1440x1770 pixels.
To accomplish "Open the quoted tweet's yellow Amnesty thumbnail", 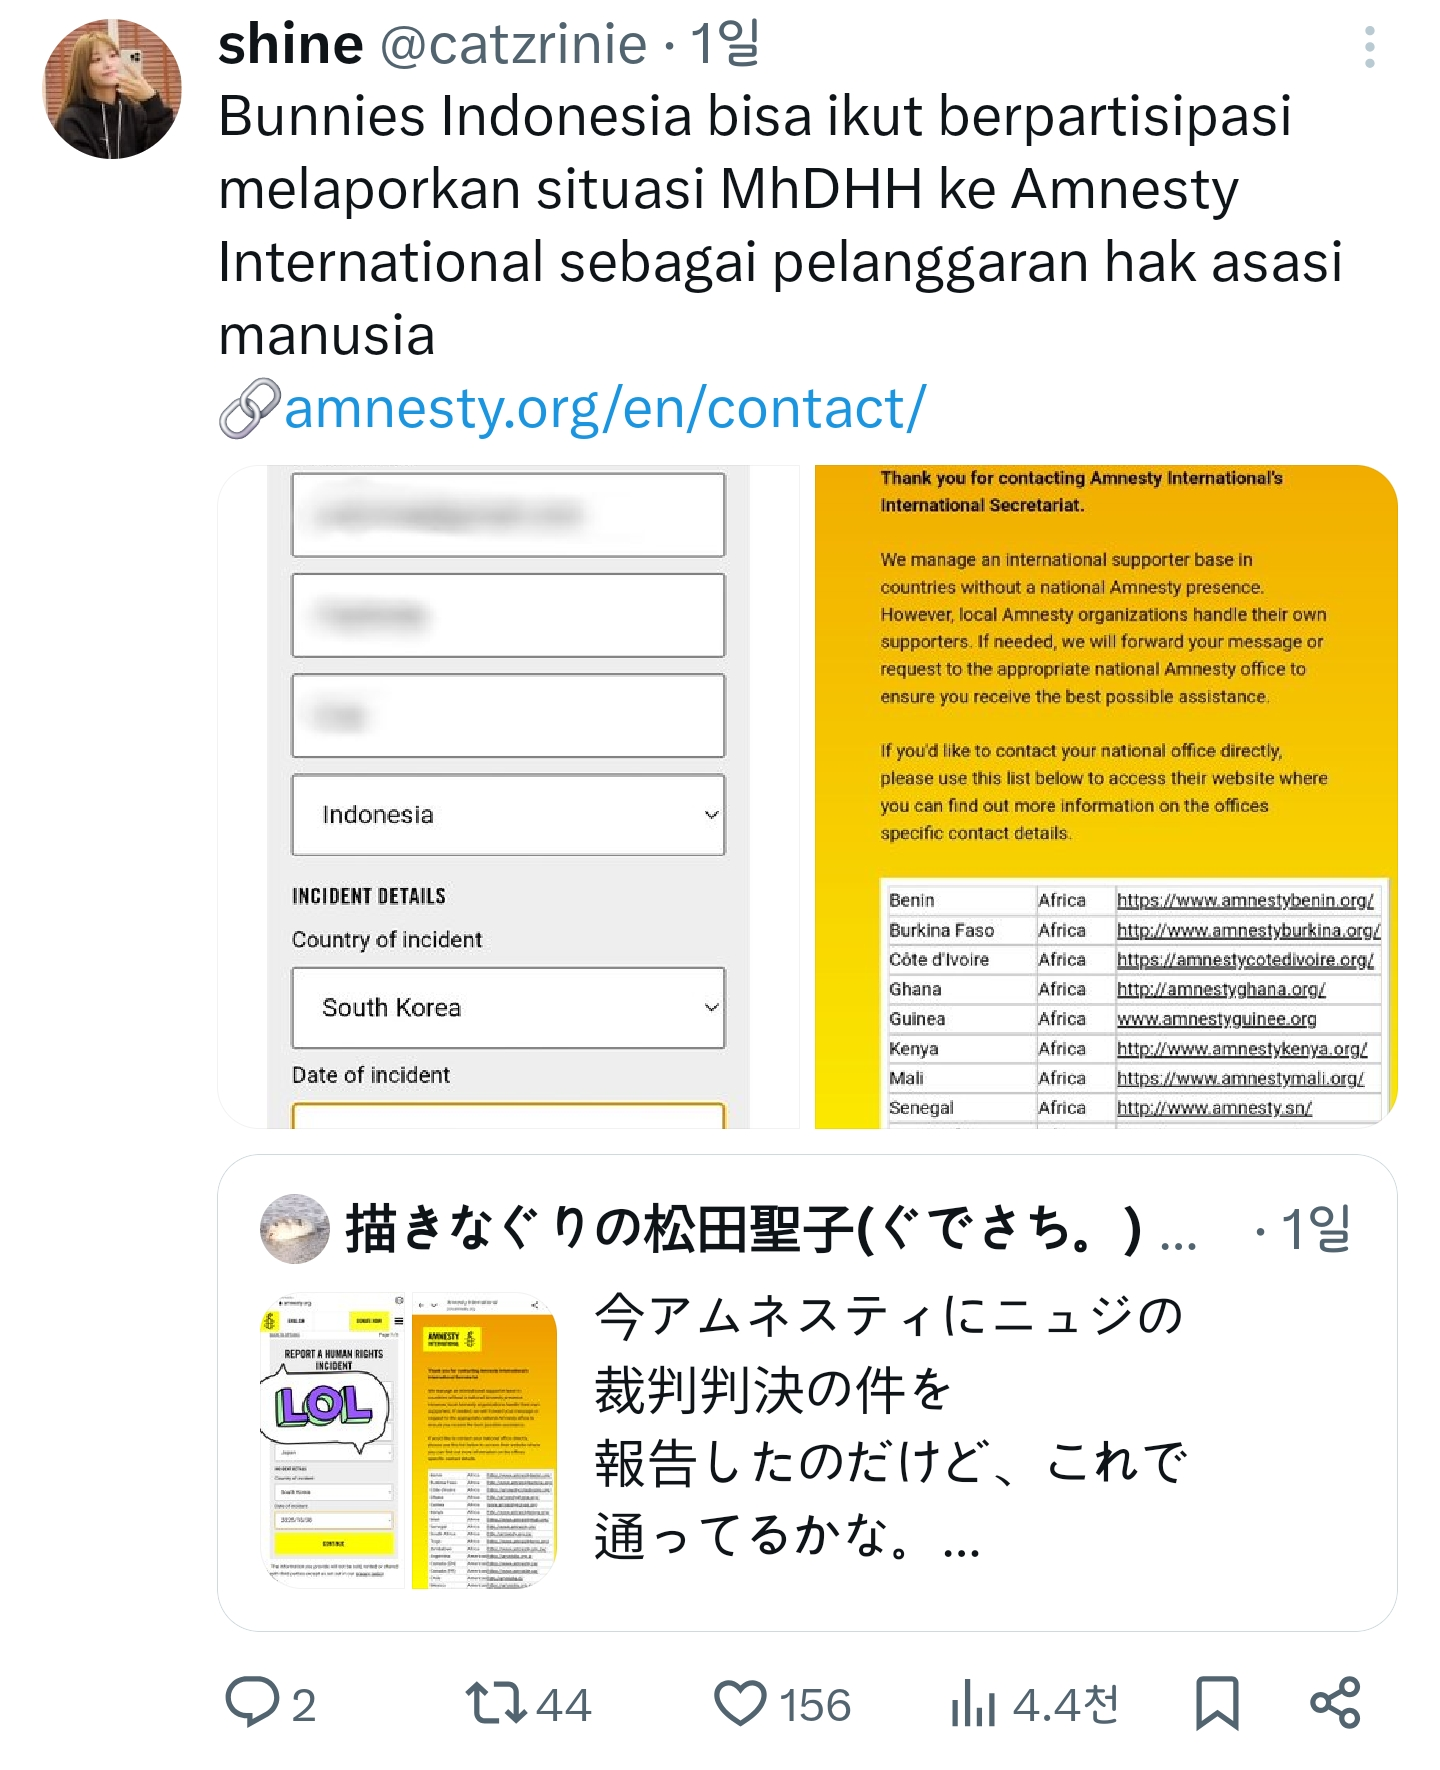I will pos(484,1440).
